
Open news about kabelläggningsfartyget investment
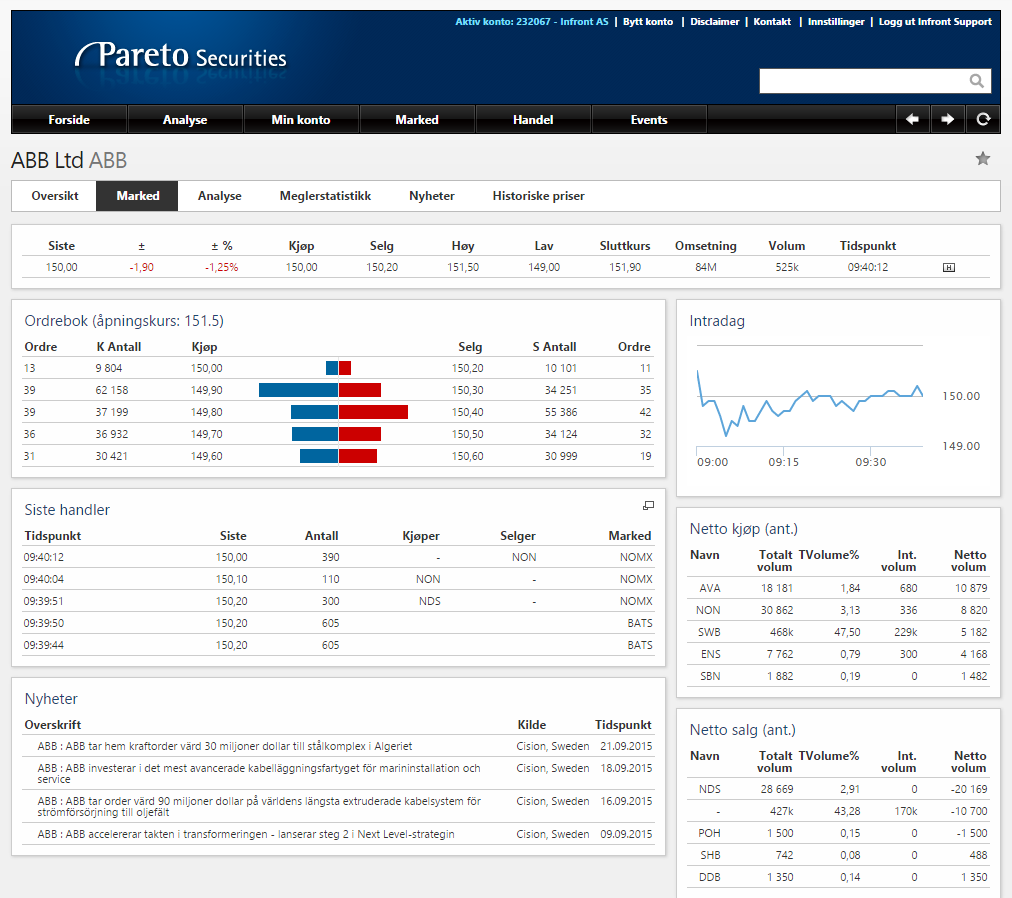(259, 773)
